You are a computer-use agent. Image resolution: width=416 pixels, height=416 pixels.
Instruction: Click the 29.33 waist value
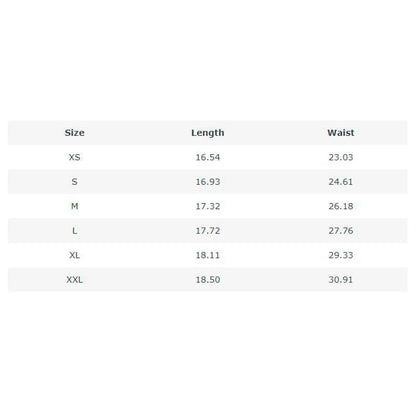(x=341, y=255)
